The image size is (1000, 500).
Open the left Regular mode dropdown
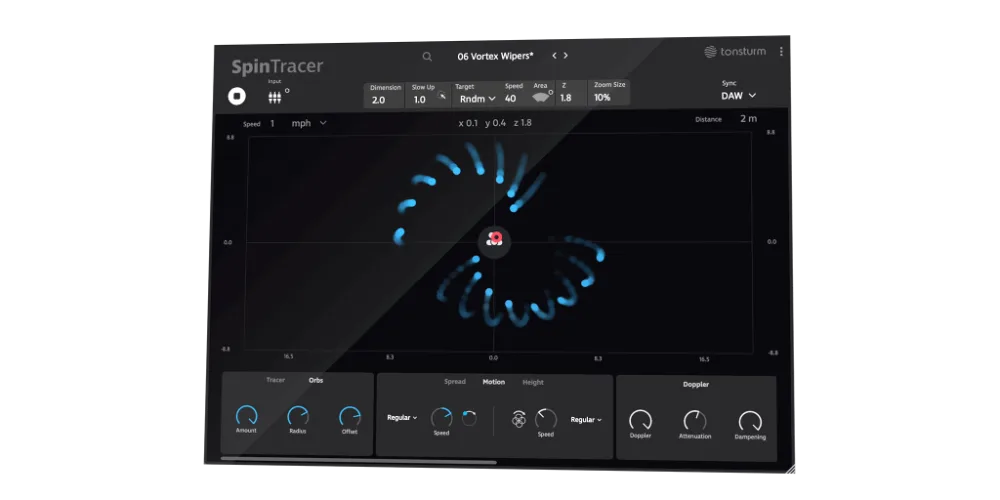[402, 418]
